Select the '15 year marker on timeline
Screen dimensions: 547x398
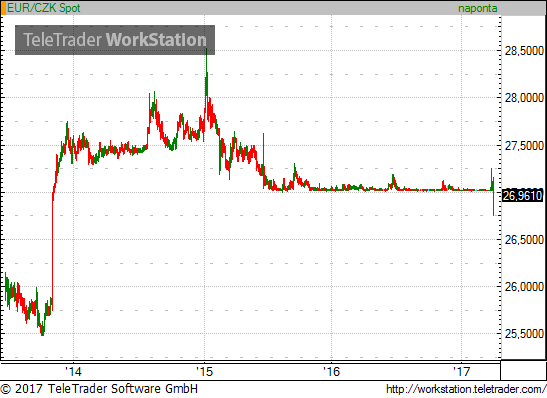pyautogui.click(x=204, y=371)
